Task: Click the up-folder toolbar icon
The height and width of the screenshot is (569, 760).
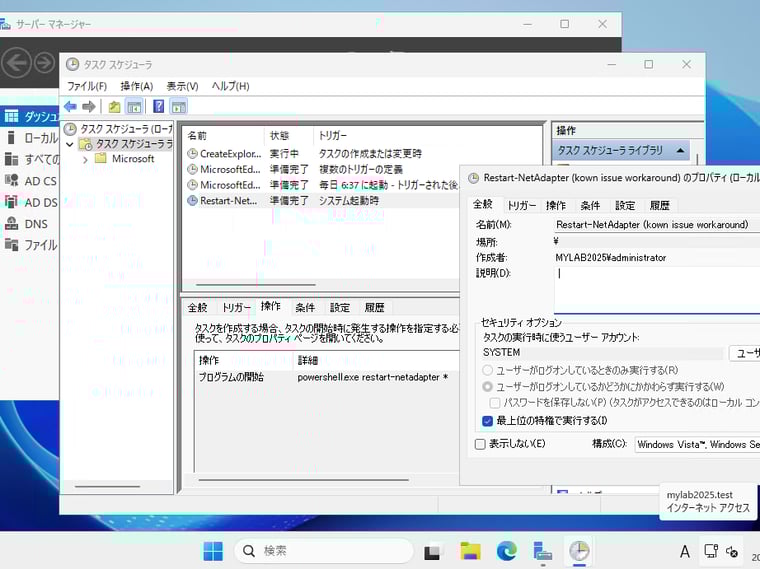Action: click(x=114, y=107)
